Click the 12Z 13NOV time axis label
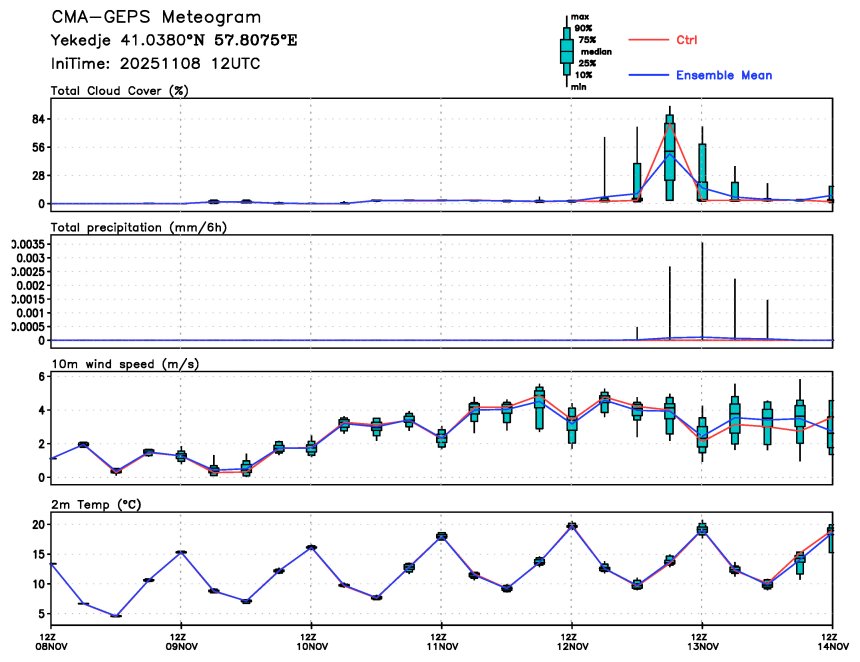This screenshot has height=662, width=860. click(701, 640)
